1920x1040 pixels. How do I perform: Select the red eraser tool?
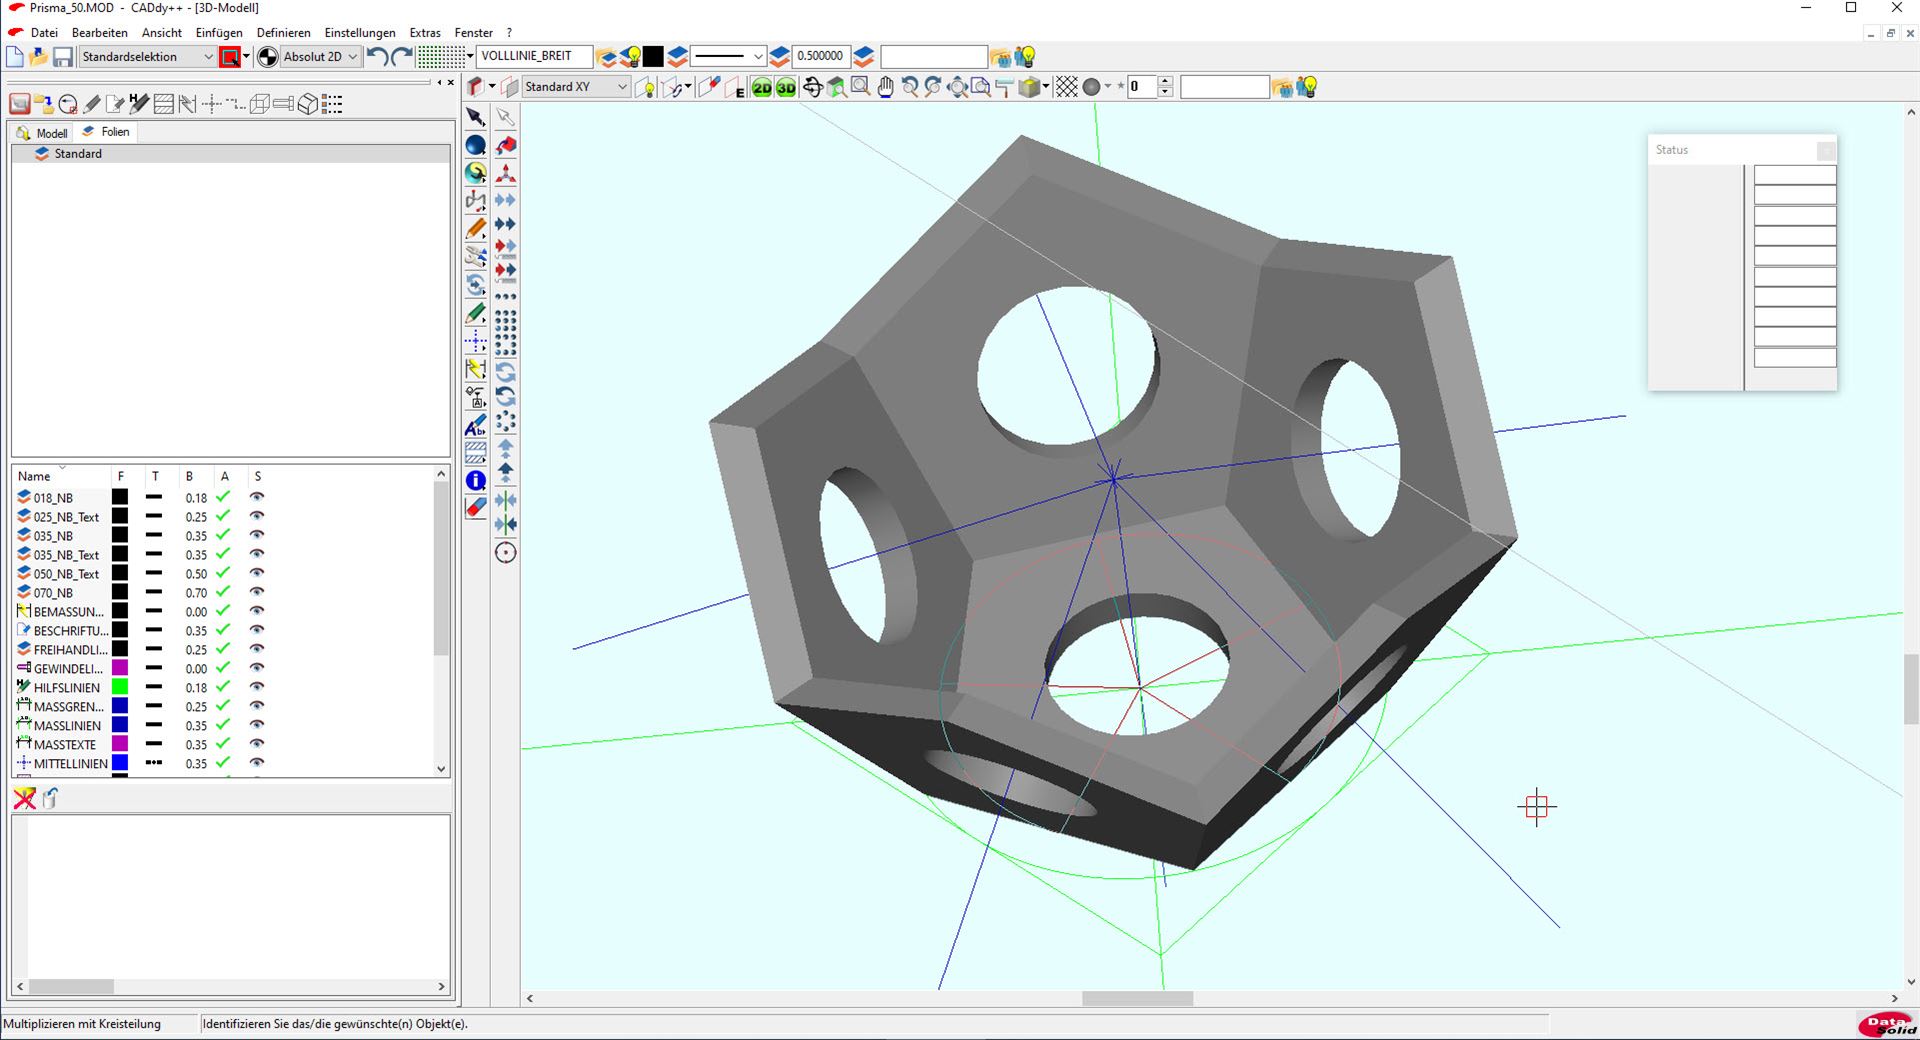pos(476,508)
